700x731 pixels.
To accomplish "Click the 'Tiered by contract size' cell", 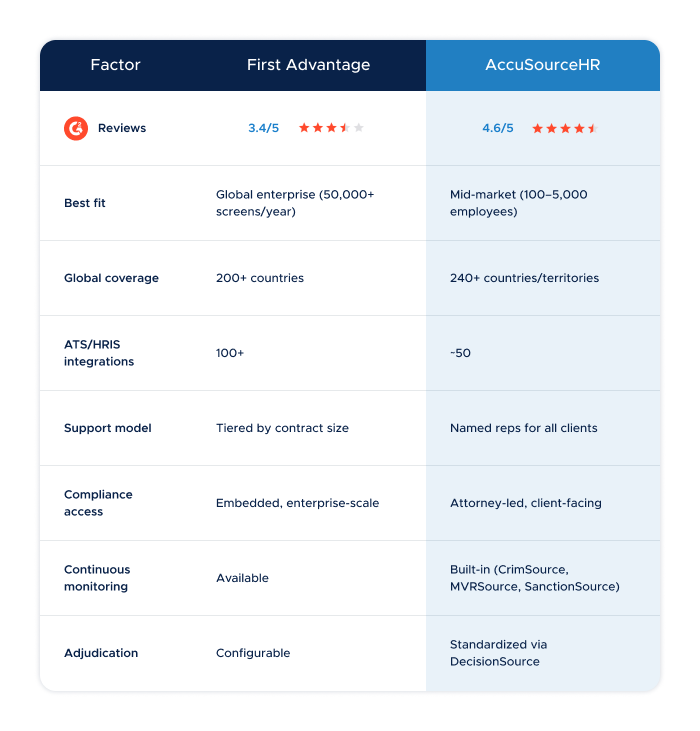I will coord(282,428).
